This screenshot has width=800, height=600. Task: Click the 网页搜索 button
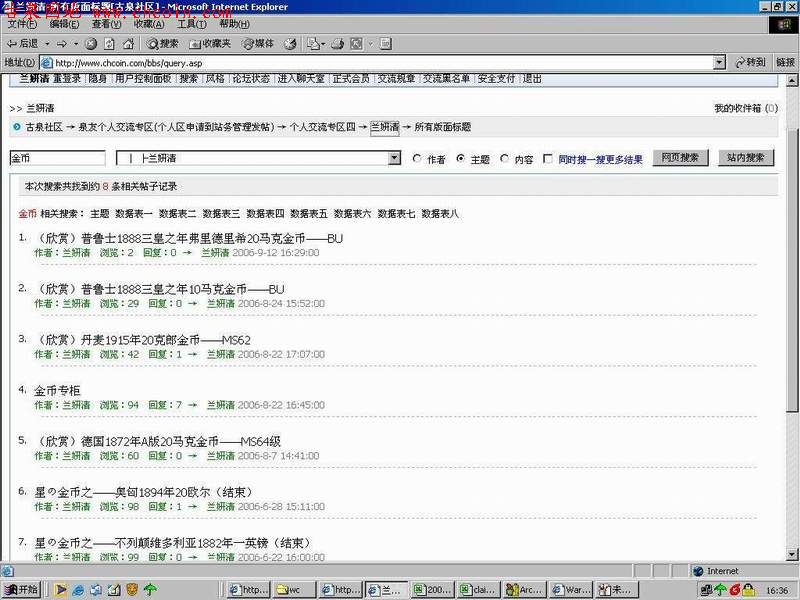pos(680,157)
